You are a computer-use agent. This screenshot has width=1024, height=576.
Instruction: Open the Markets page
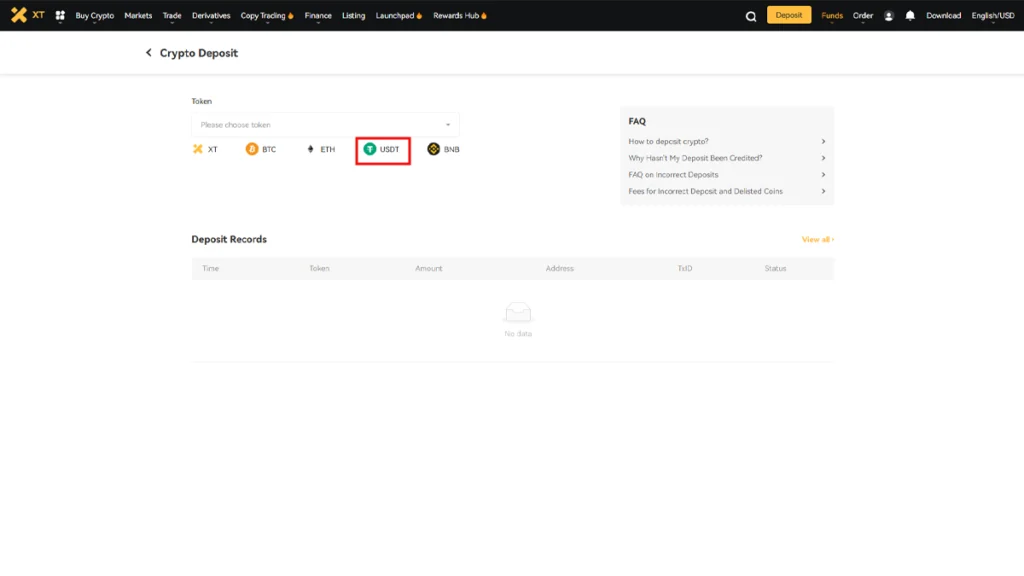point(138,16)
